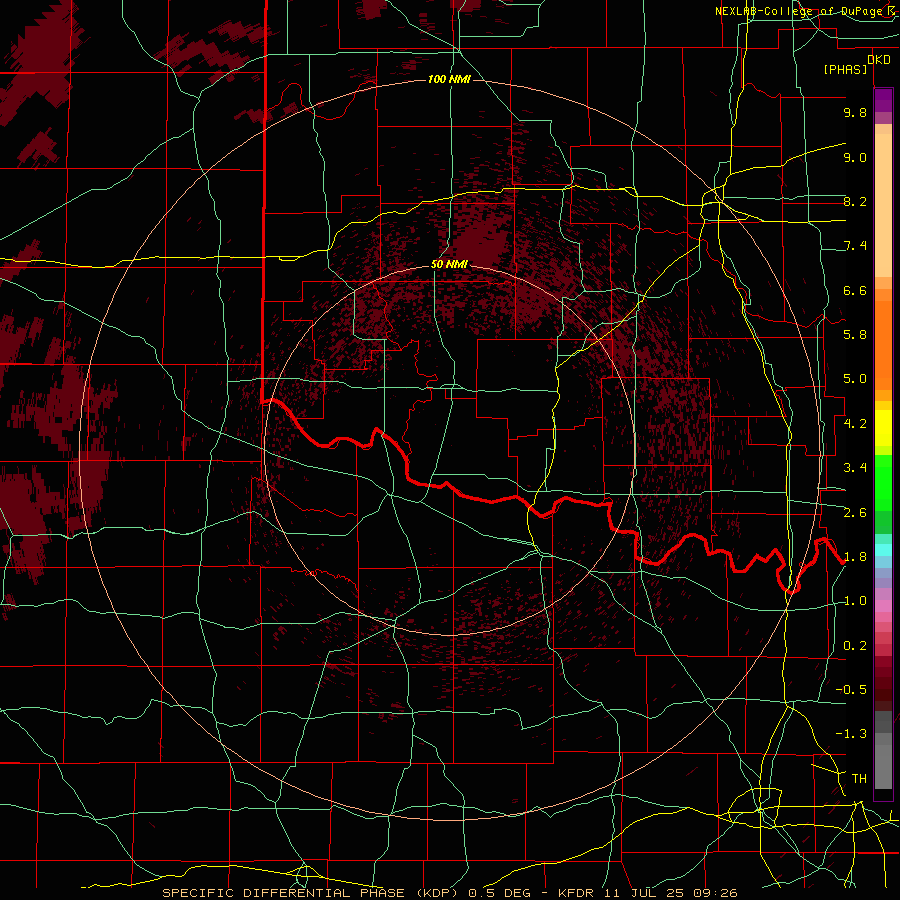Click the "50 NMI" range ring label

point(449,264)
